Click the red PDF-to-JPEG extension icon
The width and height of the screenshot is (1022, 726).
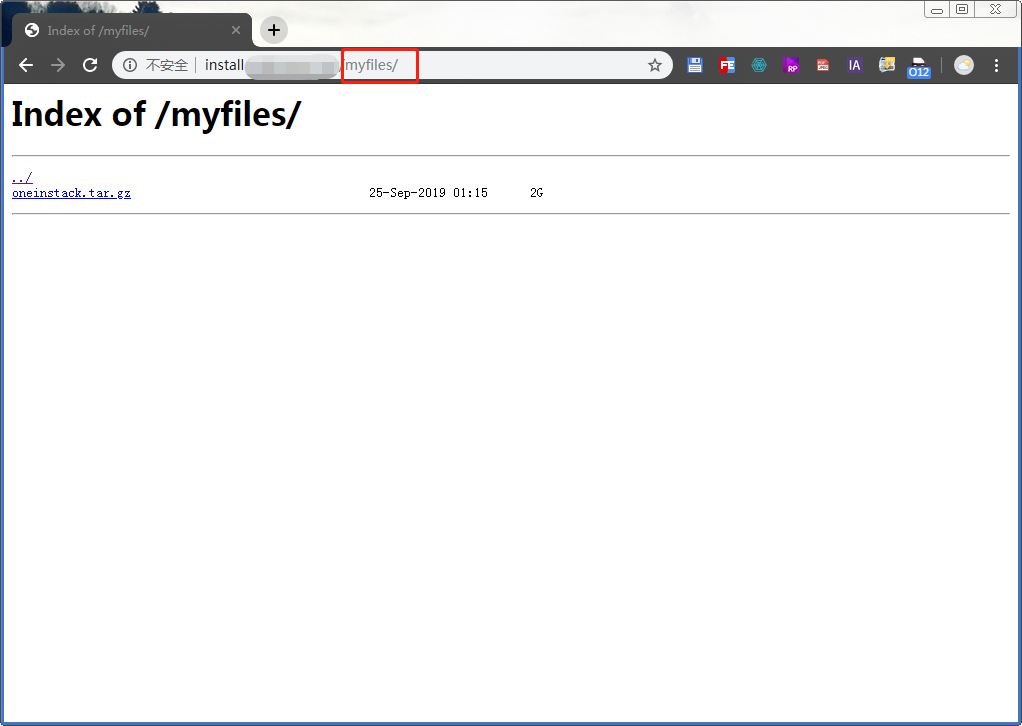[823, 65]
